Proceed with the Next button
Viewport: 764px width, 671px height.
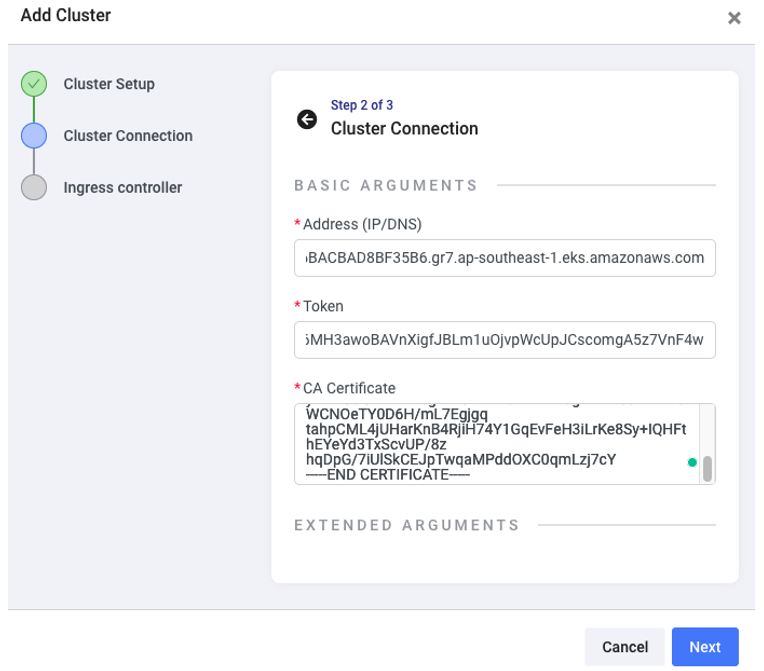click(x=704, y=647)
